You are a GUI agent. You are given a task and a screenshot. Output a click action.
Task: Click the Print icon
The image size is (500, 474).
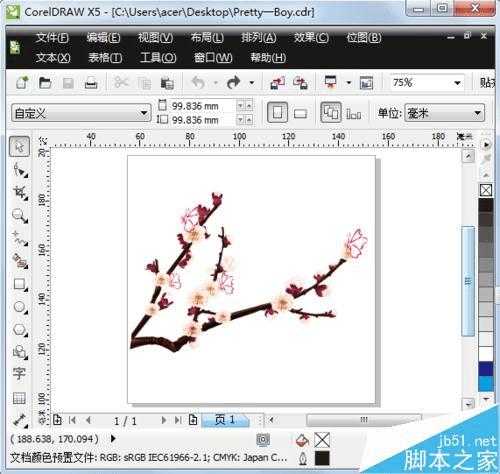tap(91, 83)
